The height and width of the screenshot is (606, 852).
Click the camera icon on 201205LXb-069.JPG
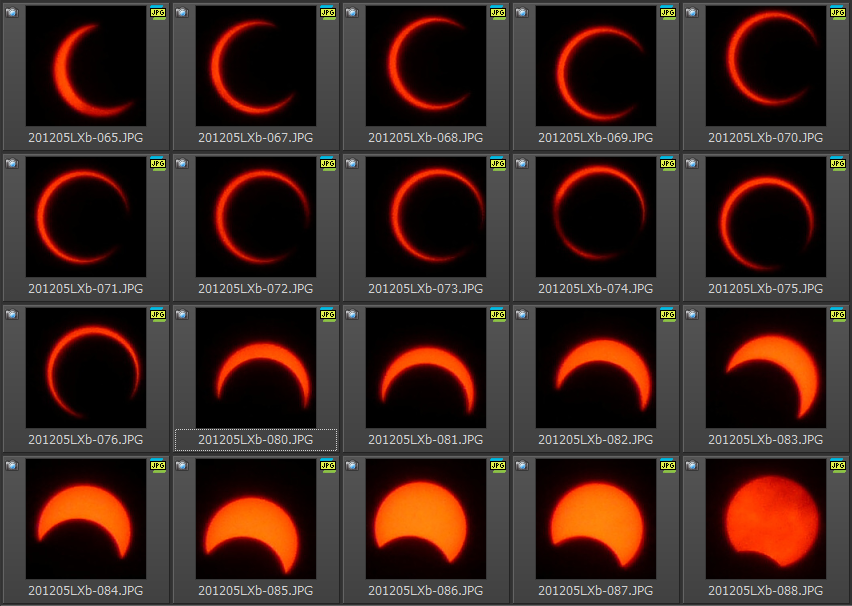pyautogui.click(x=522, y=12)
